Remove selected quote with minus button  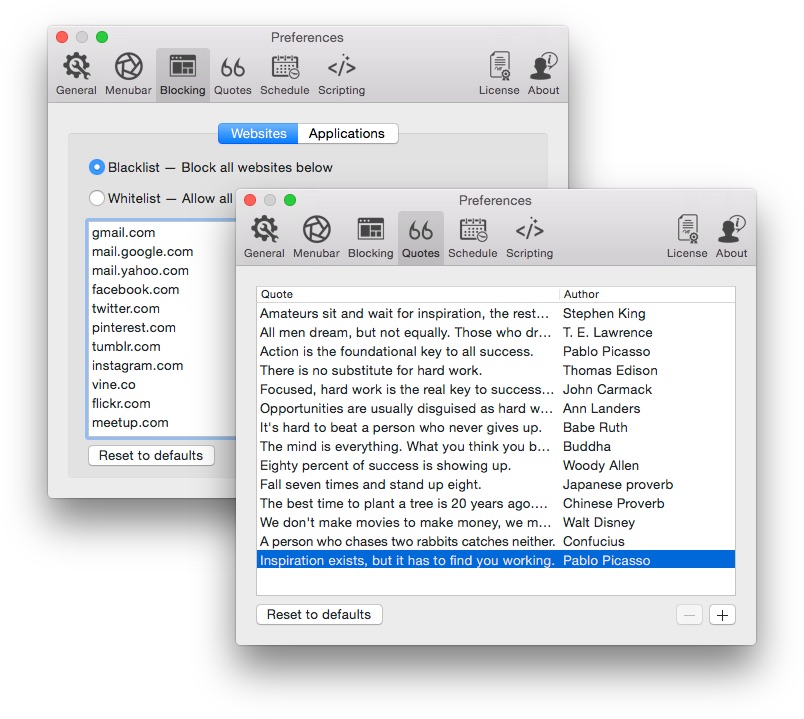[689, 615]
